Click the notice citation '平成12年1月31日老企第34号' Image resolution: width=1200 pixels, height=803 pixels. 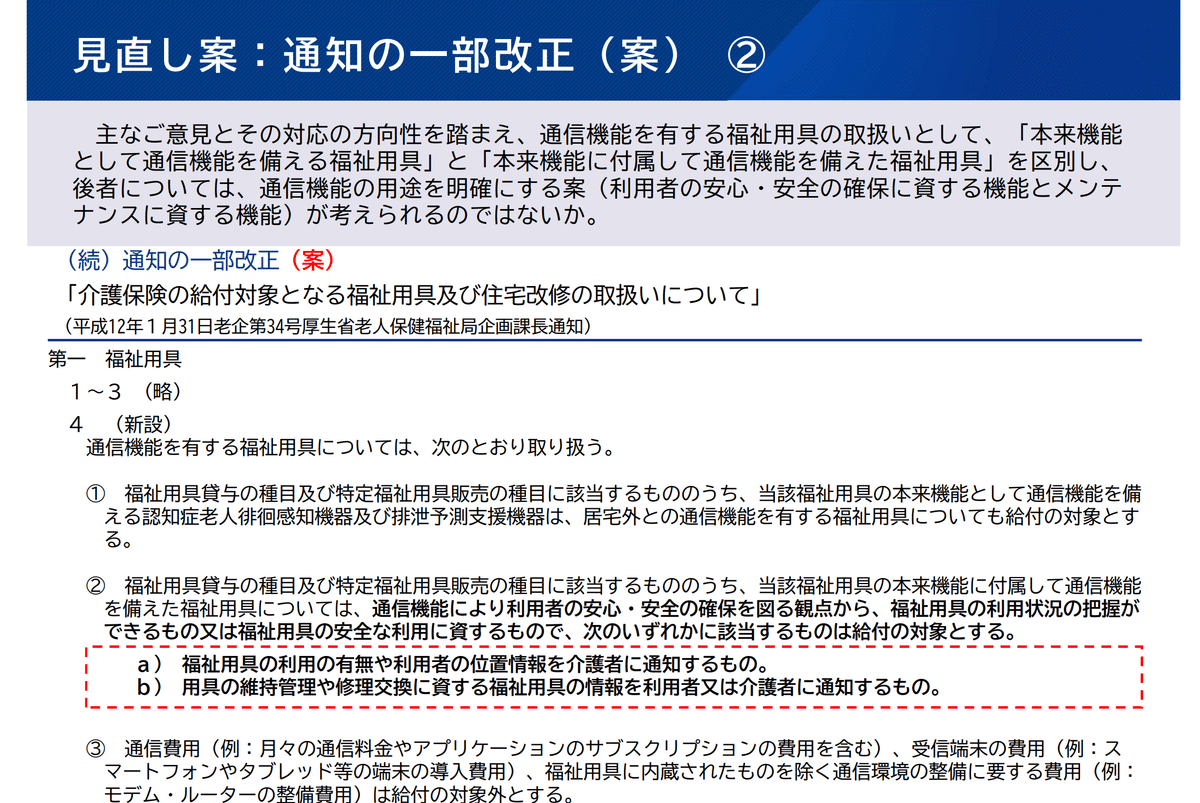coord(329,325)
